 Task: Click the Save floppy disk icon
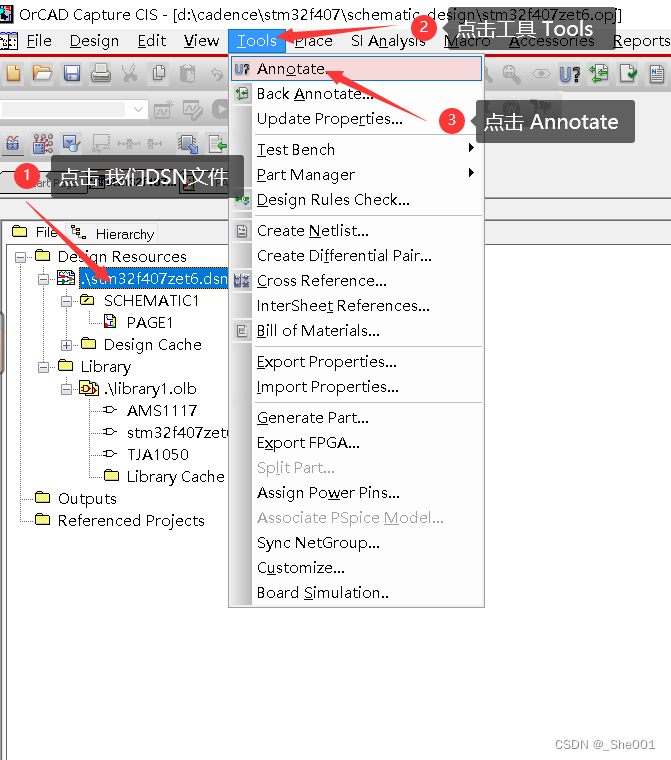pos(72,74)
